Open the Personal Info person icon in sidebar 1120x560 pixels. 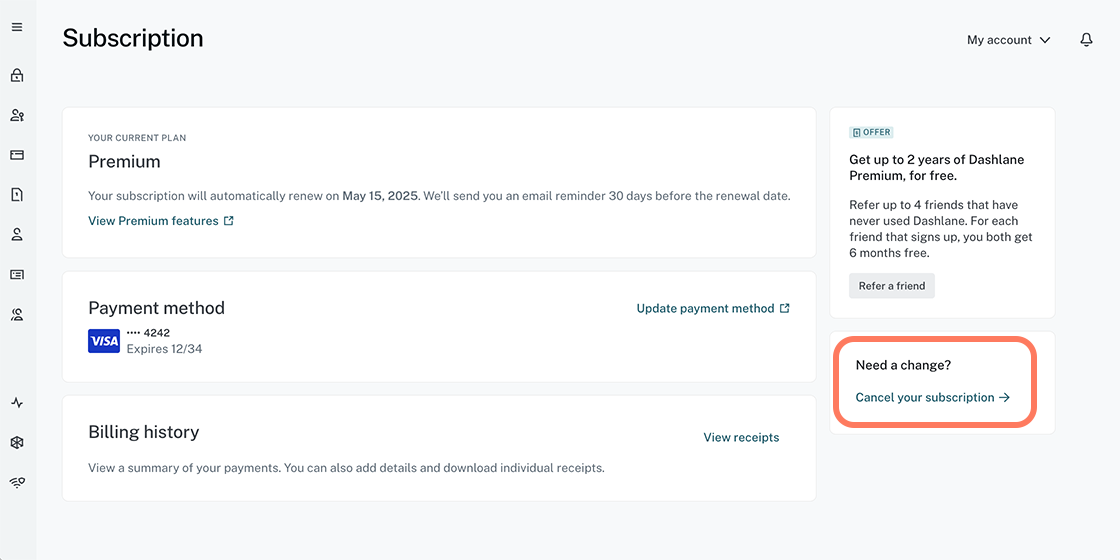(17, 234)
